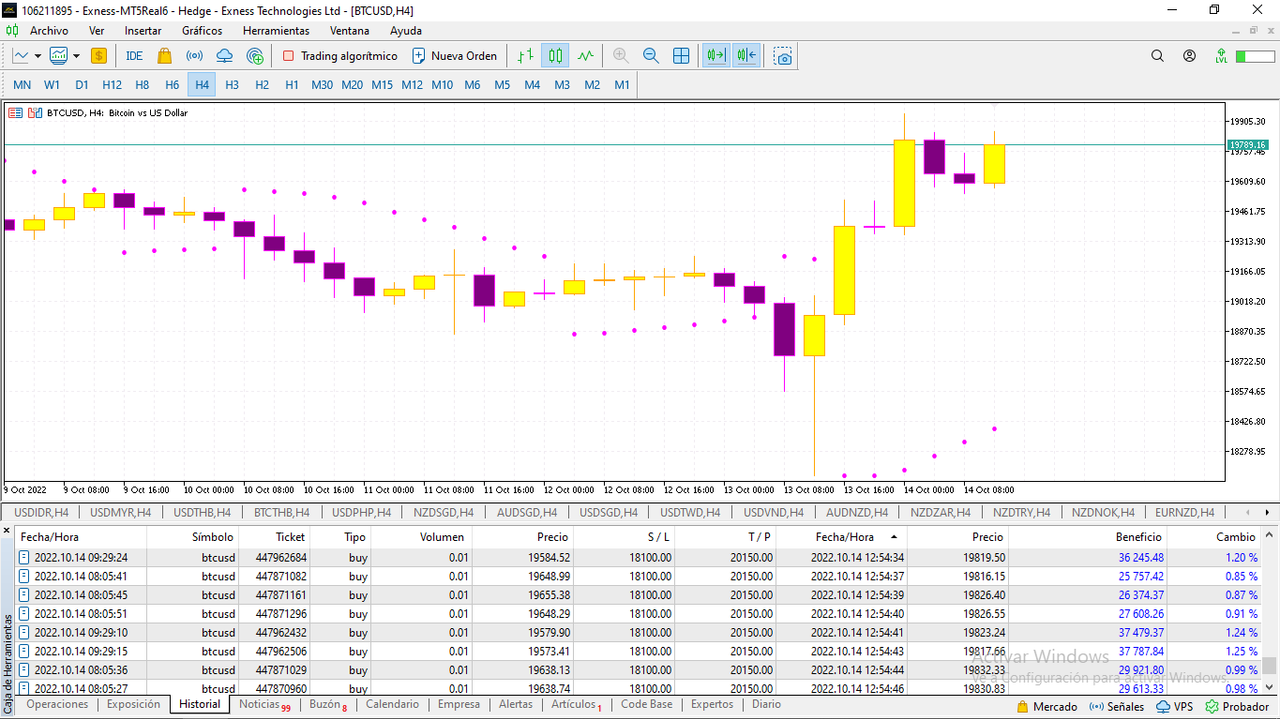This screenshot has width=1280, height=719.
Task: Switch to the Operaciones tab
Action: [57, 705]
